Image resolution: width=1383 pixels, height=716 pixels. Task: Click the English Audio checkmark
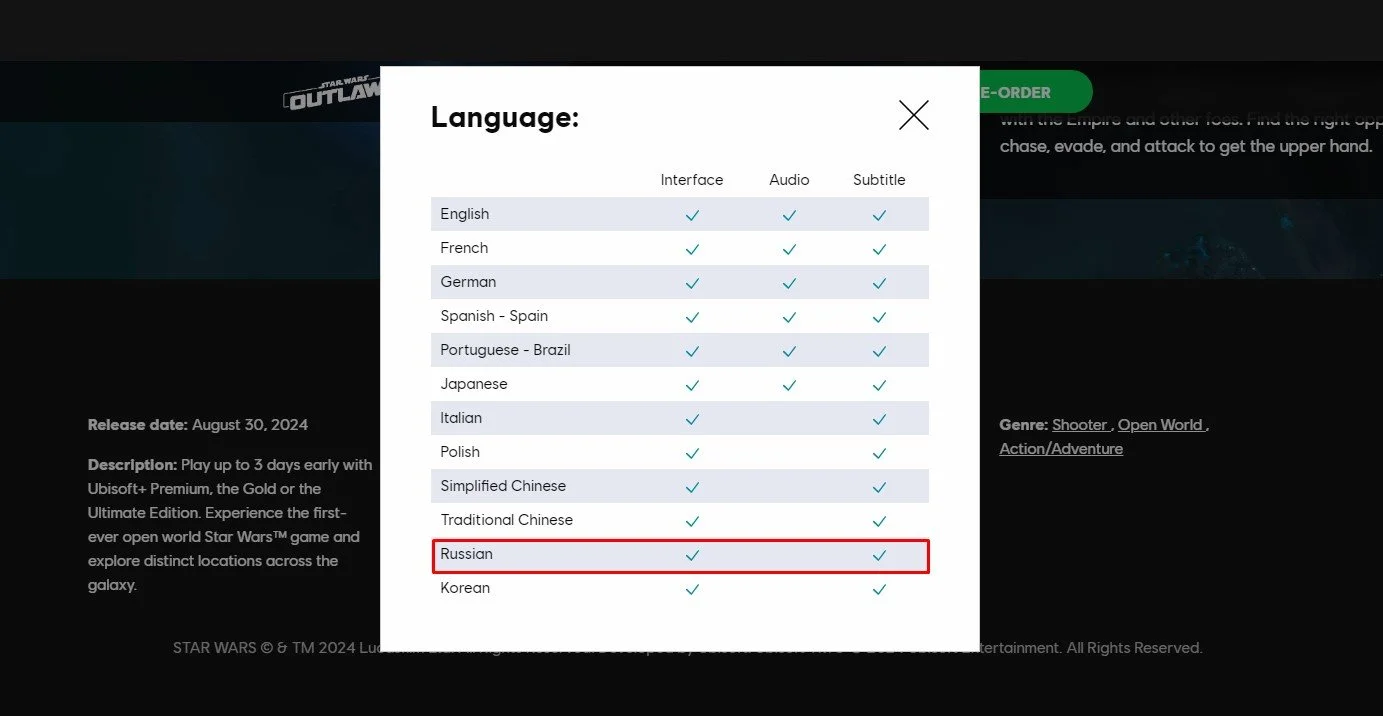pos(789,215)
